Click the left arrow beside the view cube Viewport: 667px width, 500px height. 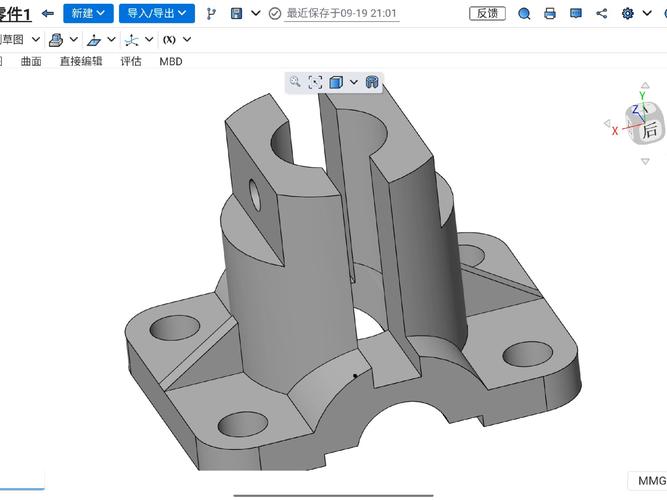point(607,123)
